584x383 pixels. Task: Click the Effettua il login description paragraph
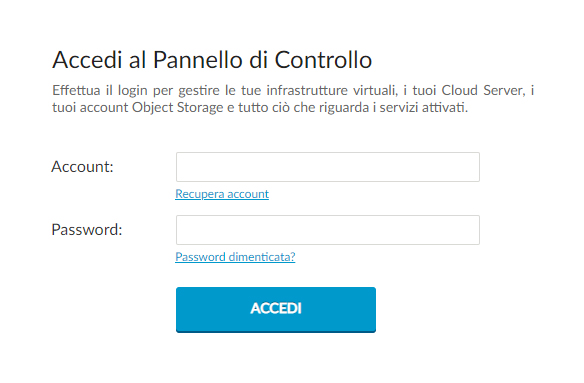point(293,99)
